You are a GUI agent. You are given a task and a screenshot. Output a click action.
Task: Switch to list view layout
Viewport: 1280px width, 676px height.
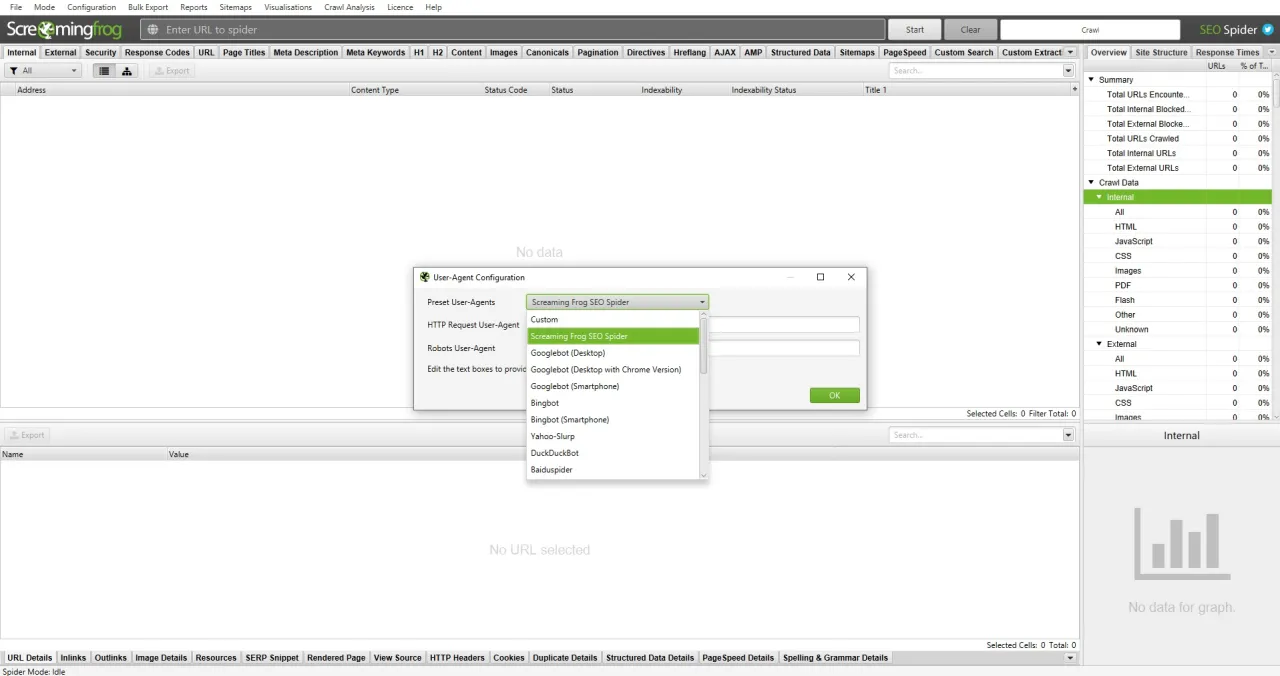pos(103,70)
